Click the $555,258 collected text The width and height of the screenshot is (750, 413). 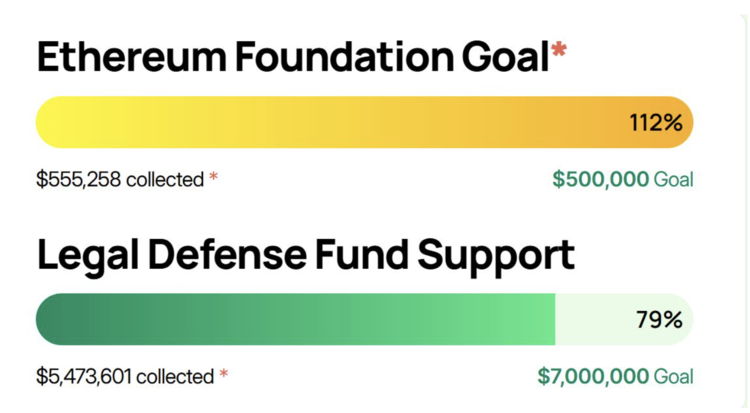(x=120, y=179)
